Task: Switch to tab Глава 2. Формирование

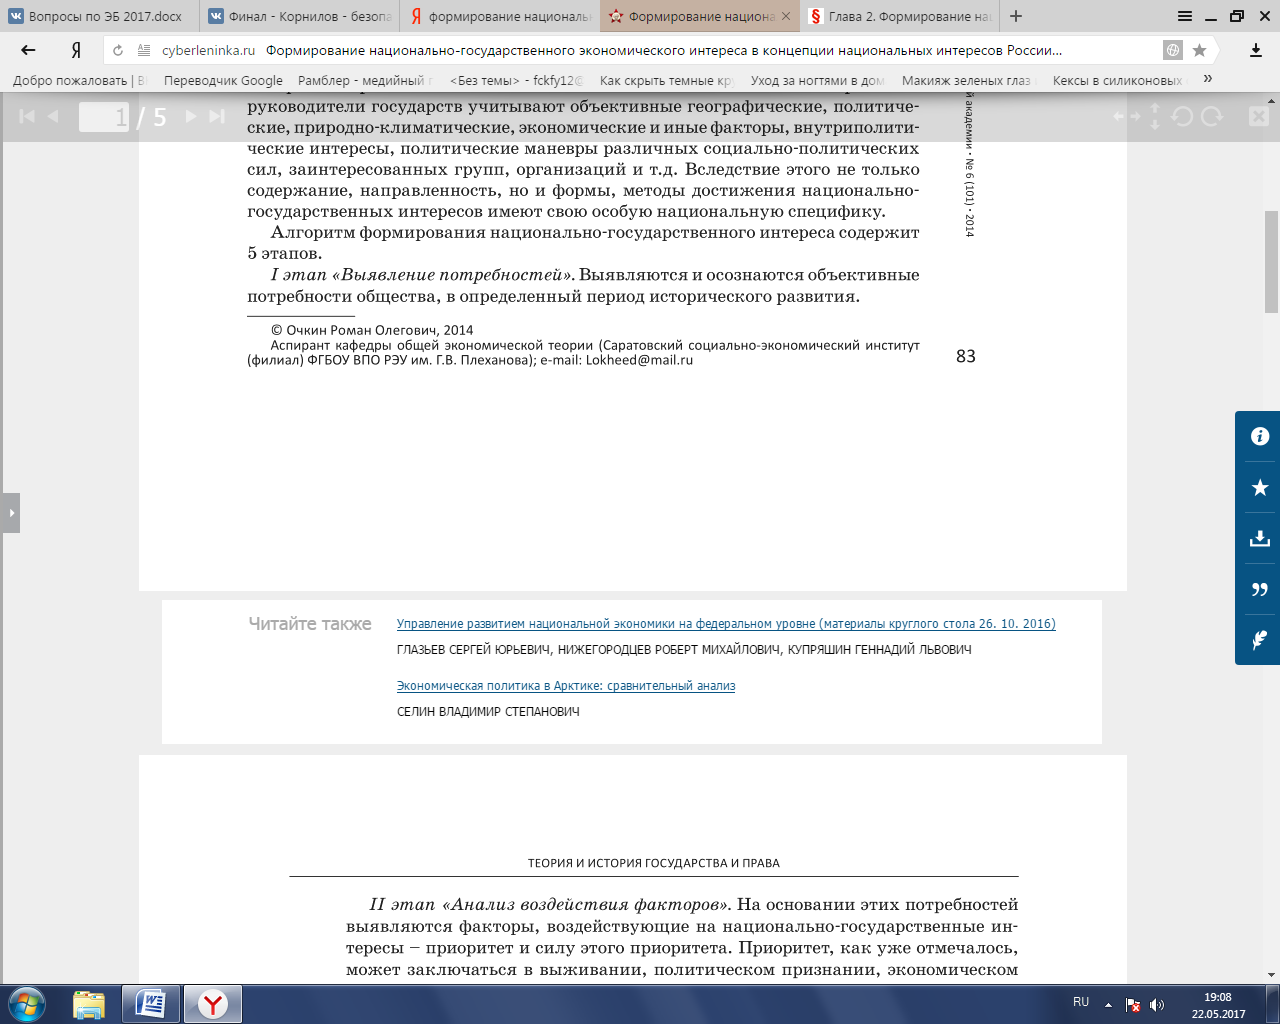Action: [899, 16]
